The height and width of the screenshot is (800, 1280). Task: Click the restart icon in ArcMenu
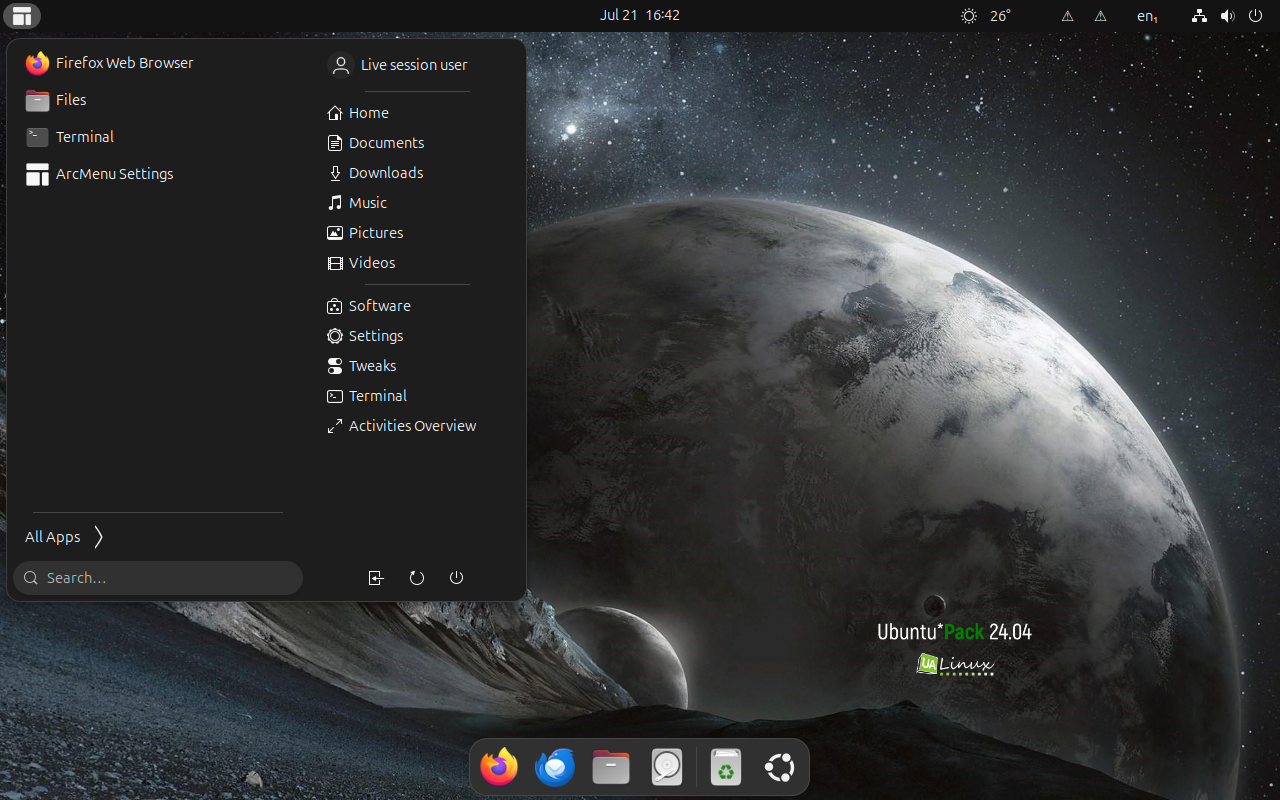point(417,578)
